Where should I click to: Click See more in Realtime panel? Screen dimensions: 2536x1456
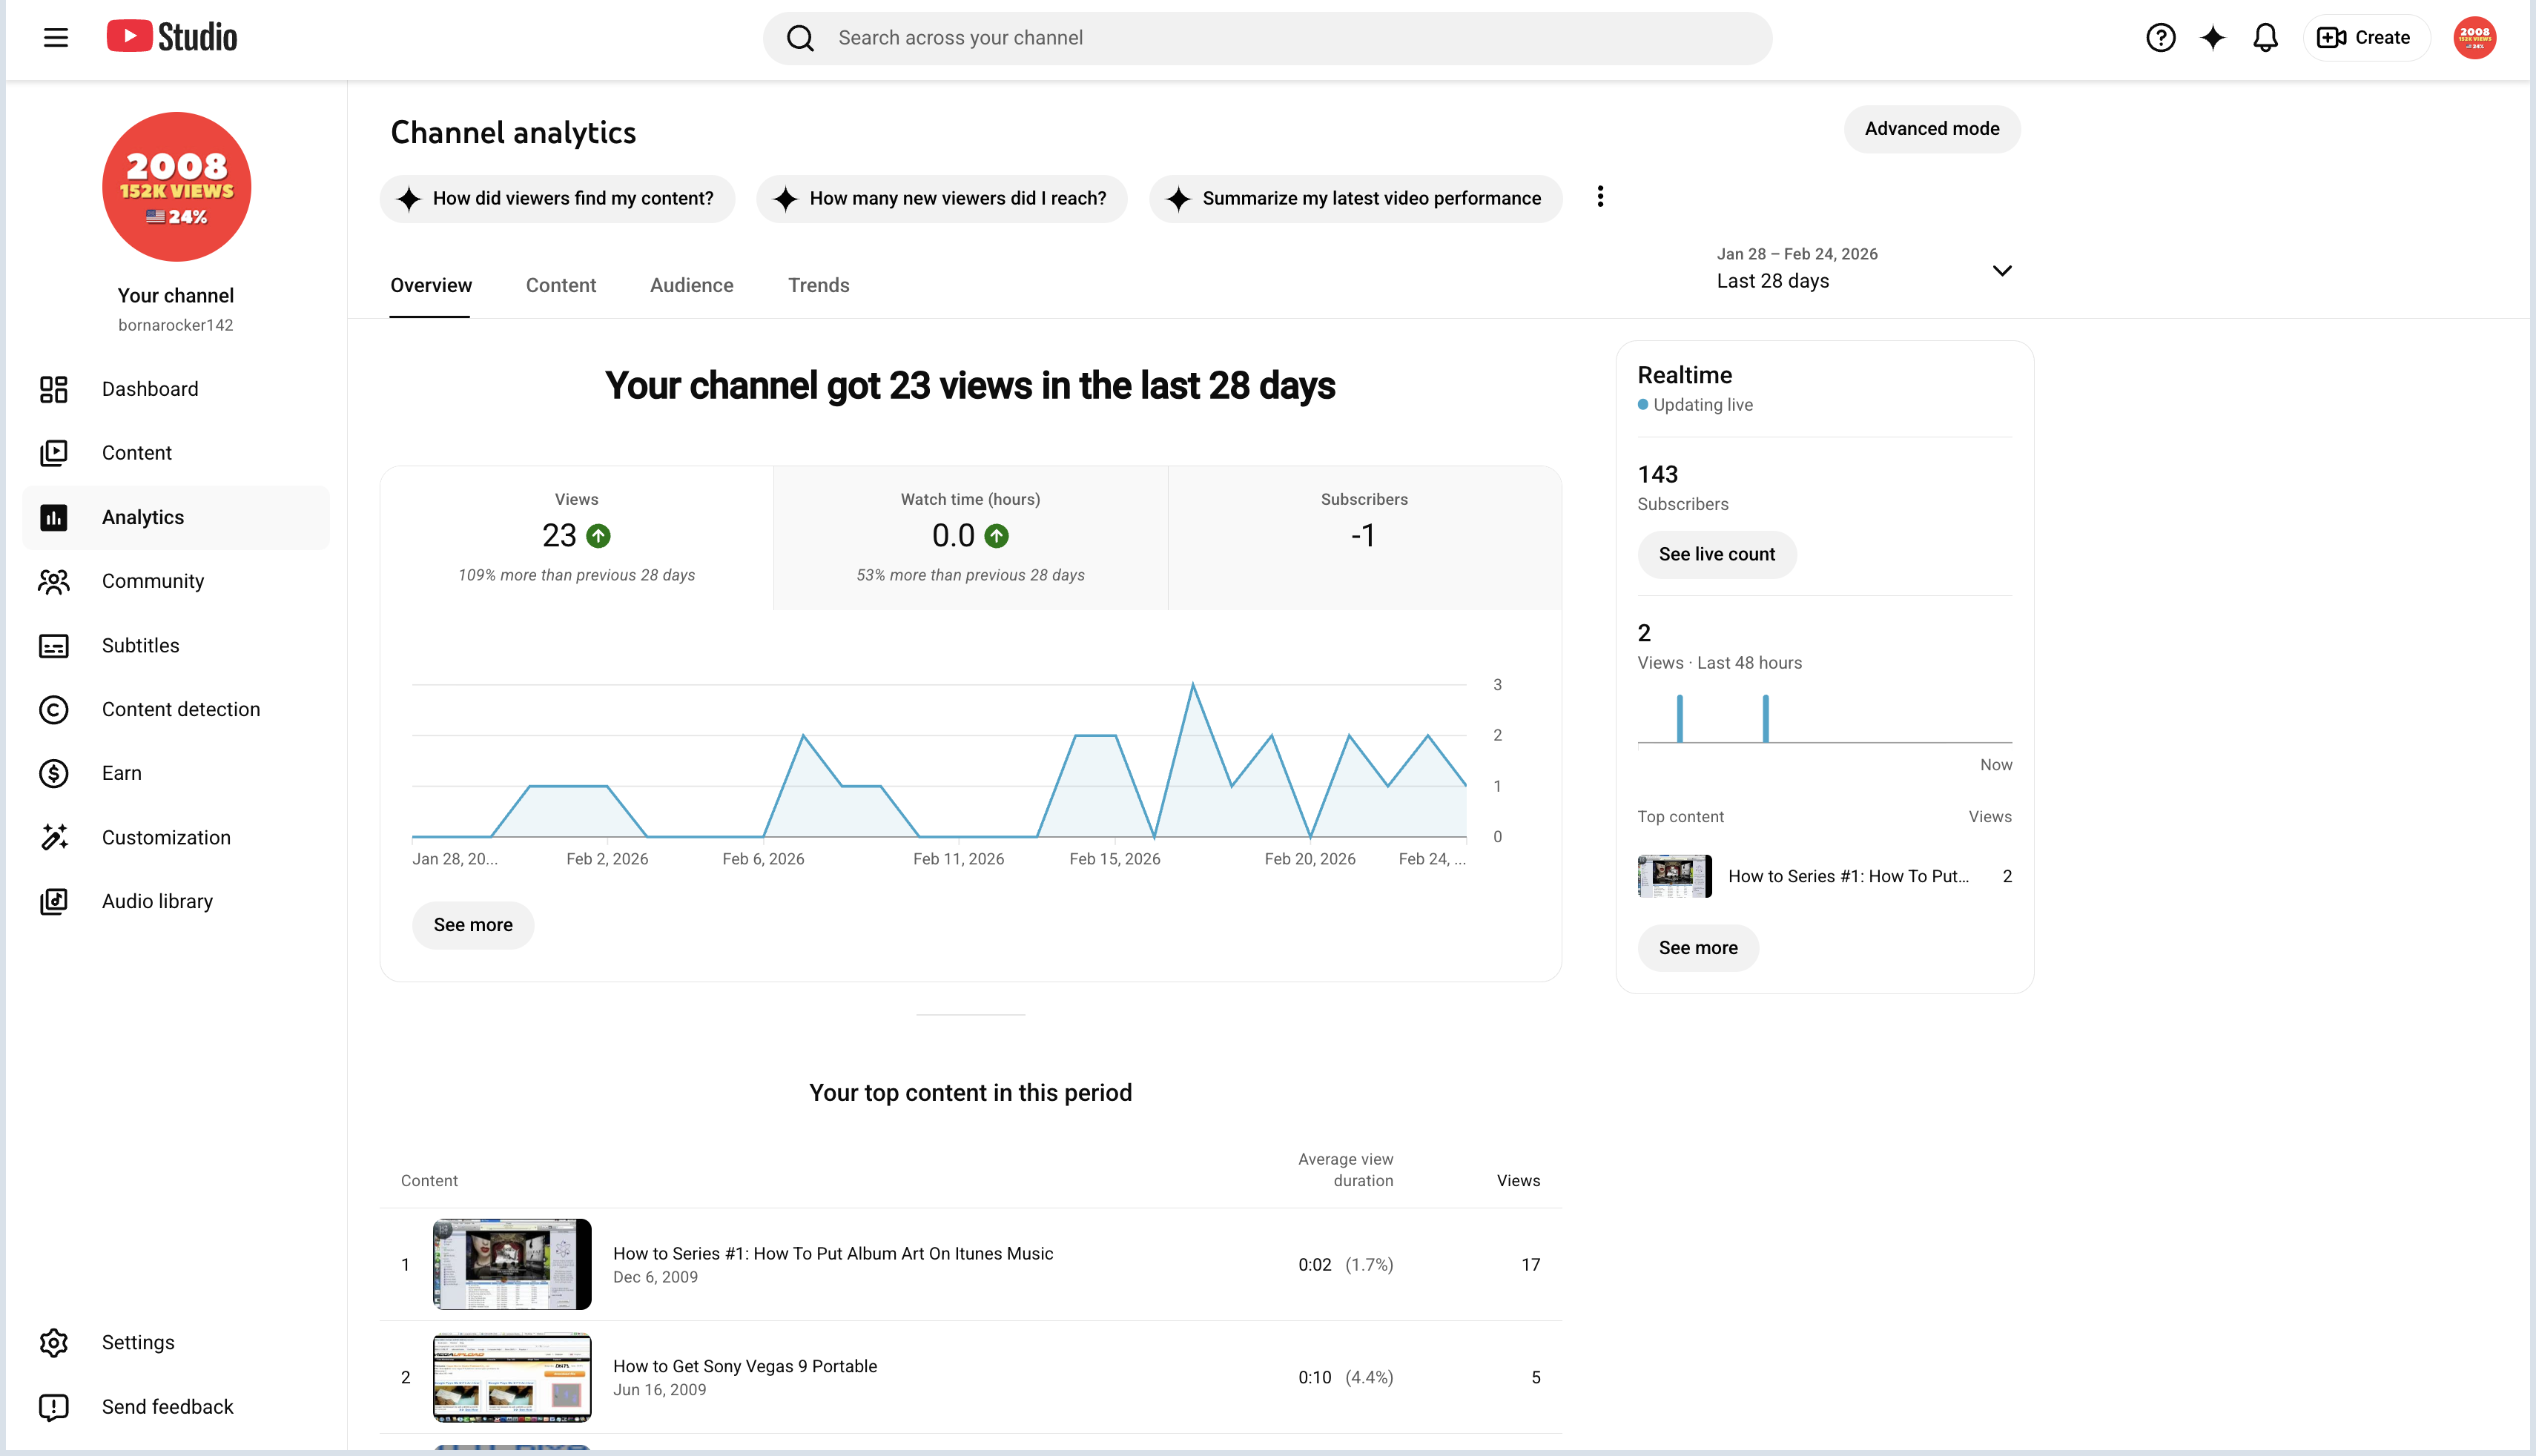click(x=1698, y=948)
